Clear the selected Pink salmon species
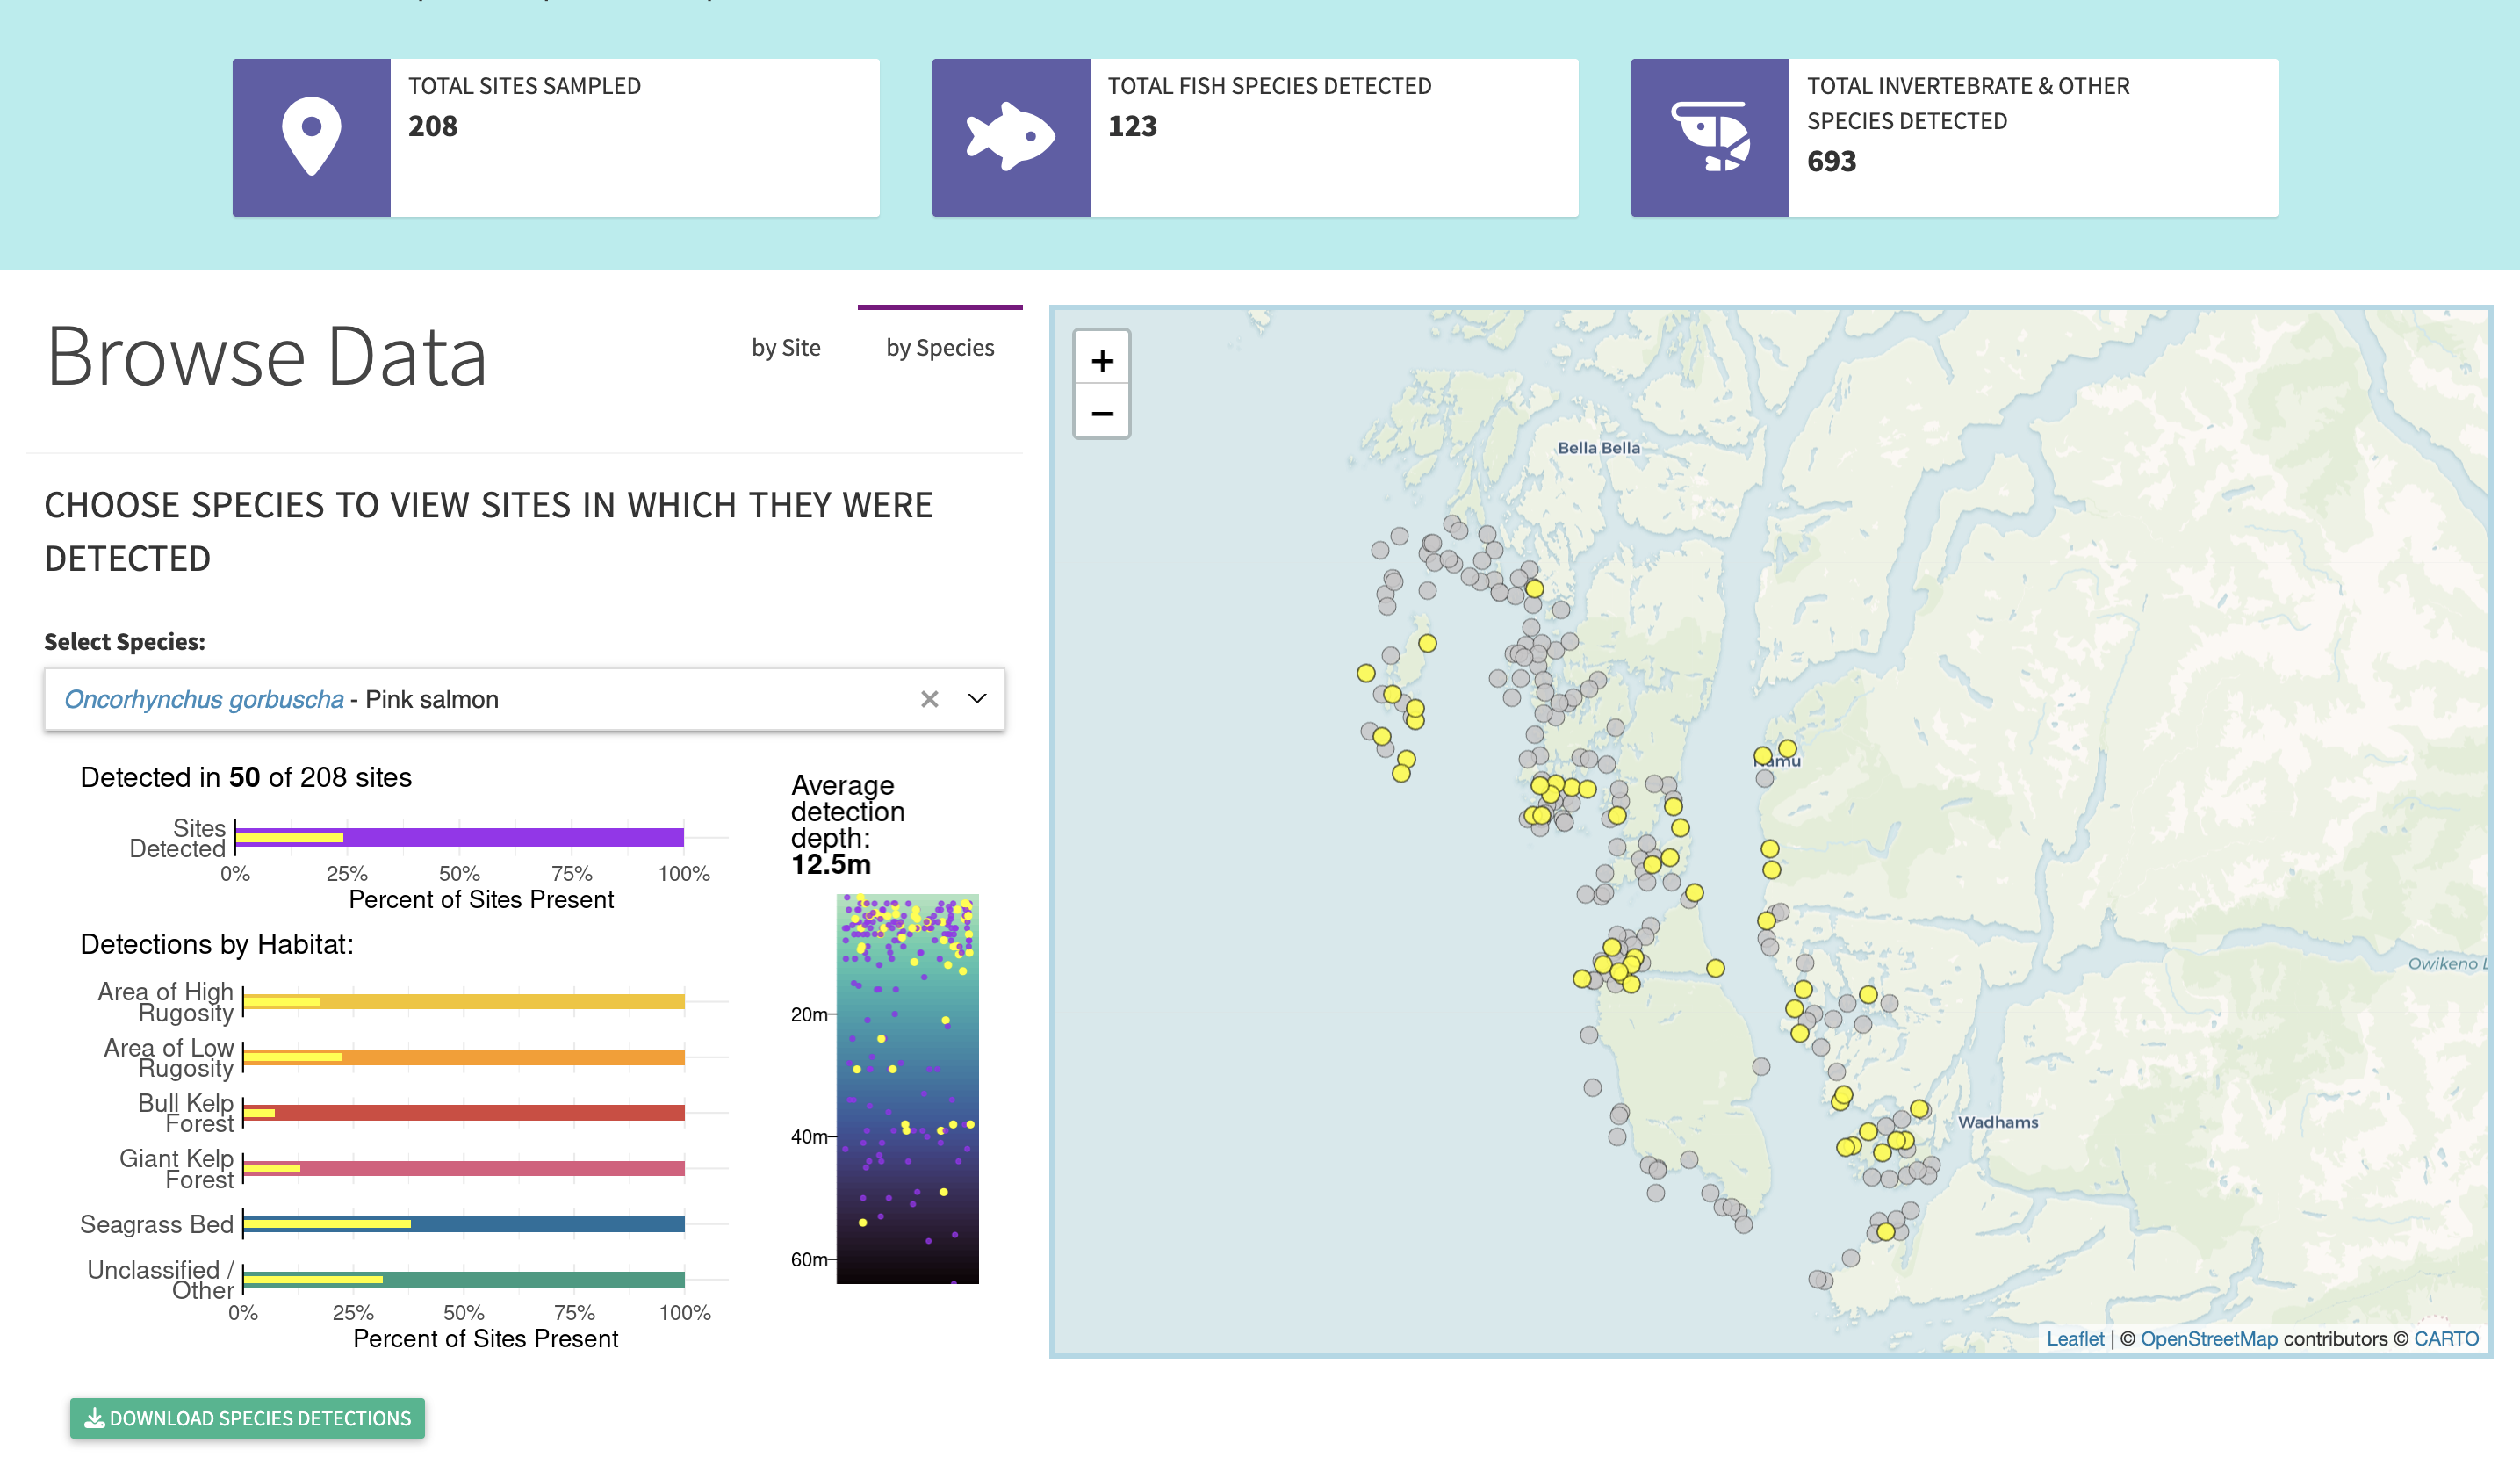Screen dimensions: 2520x1479 (x=929, y=699)
